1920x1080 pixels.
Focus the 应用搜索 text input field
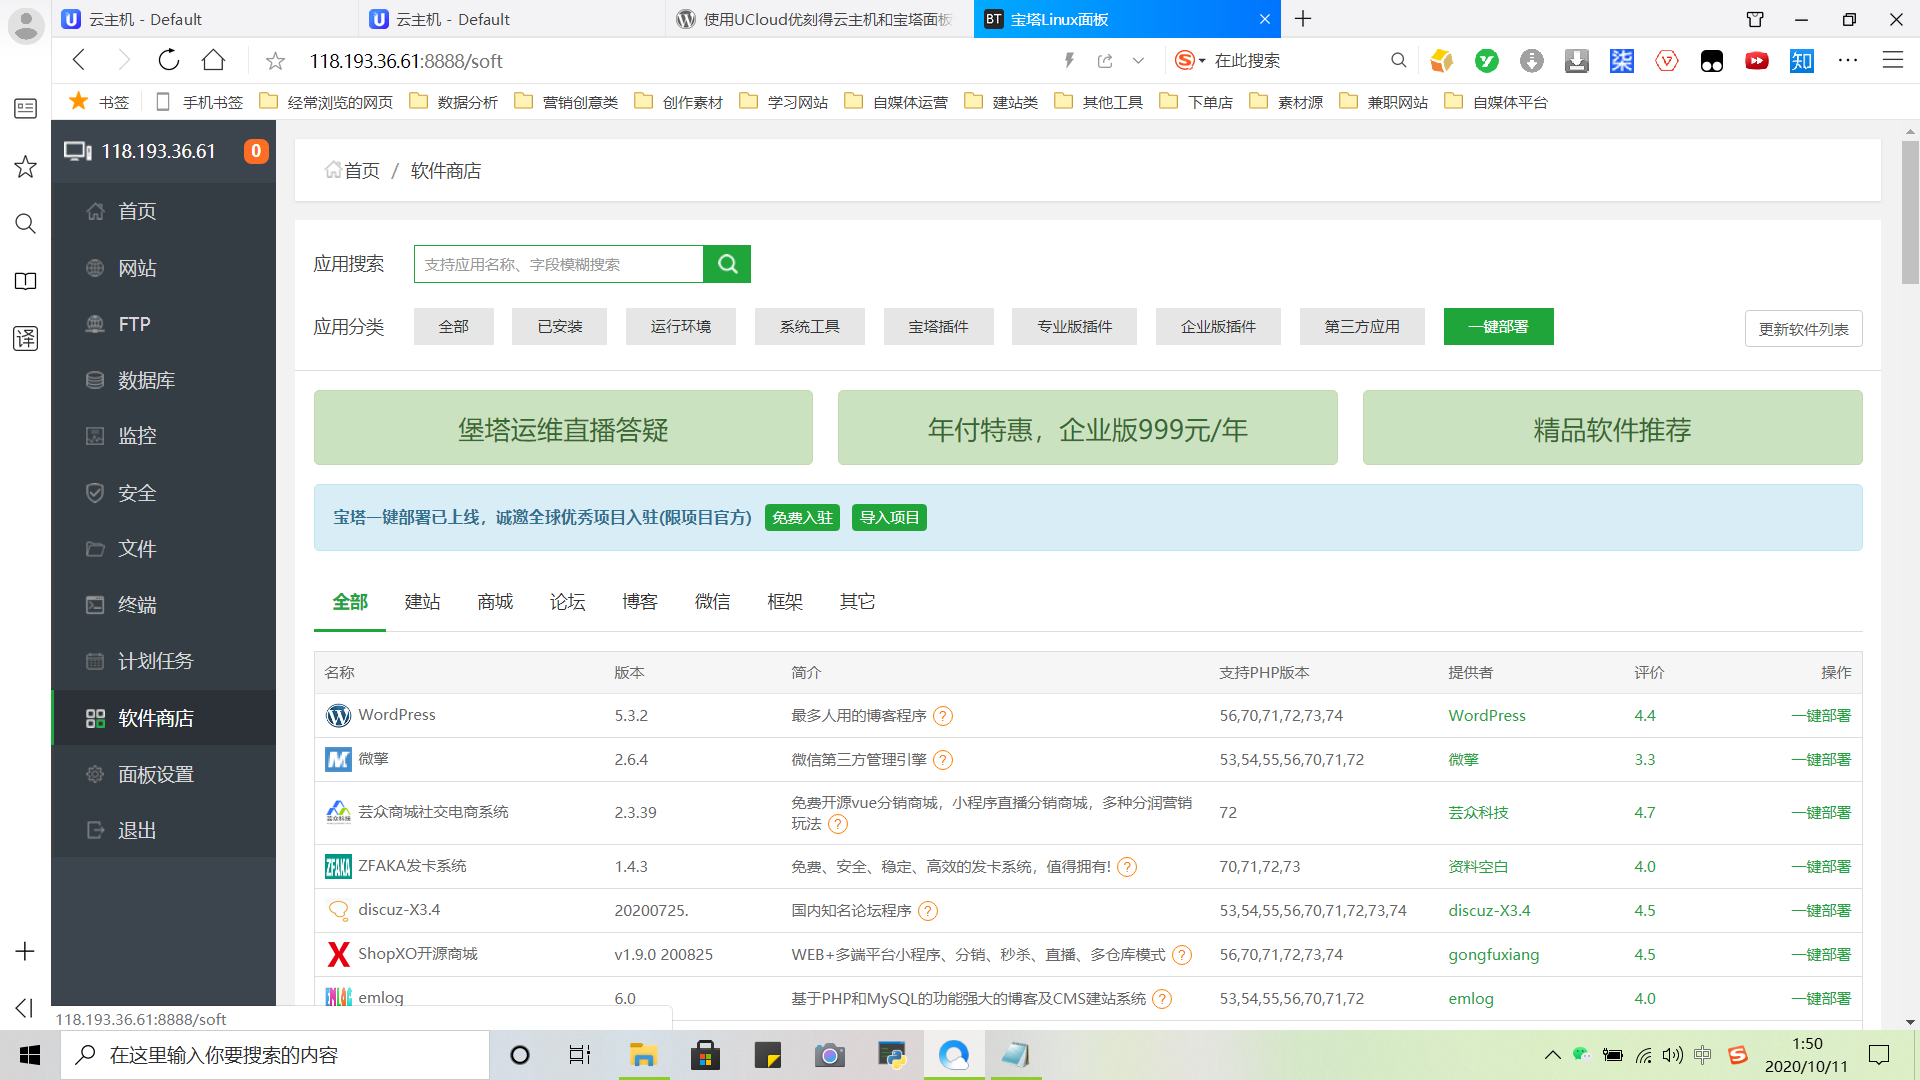pyautogui.click(x=559, y=264)
